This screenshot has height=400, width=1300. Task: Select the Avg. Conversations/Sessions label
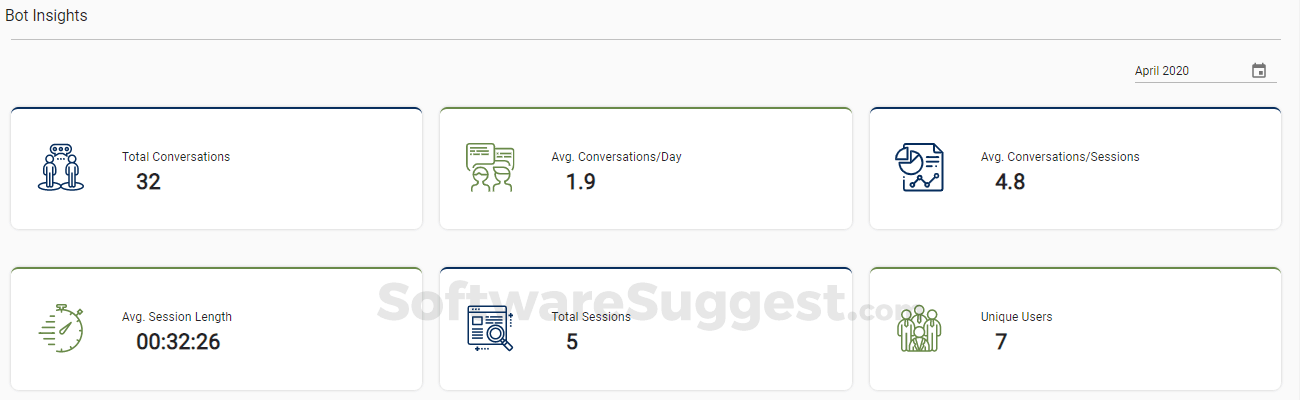click(1060, 157)
